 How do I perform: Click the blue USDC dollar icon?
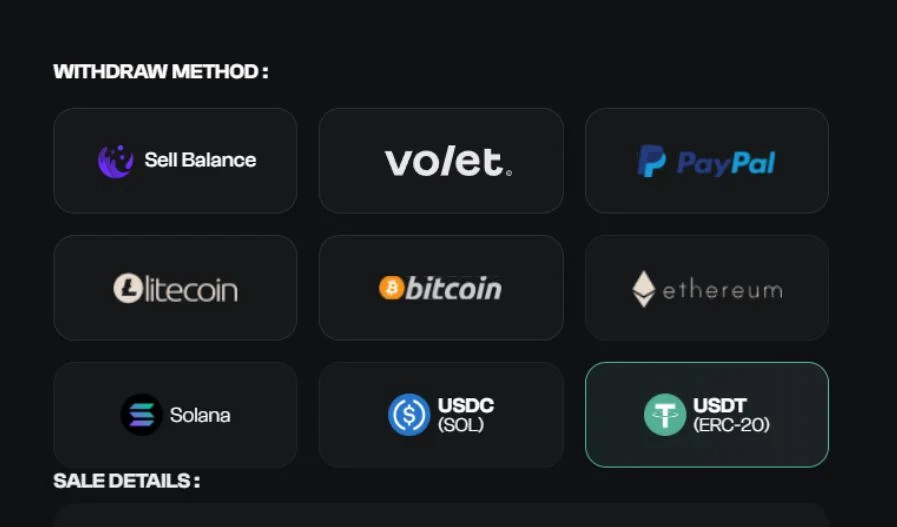point(409,415)
